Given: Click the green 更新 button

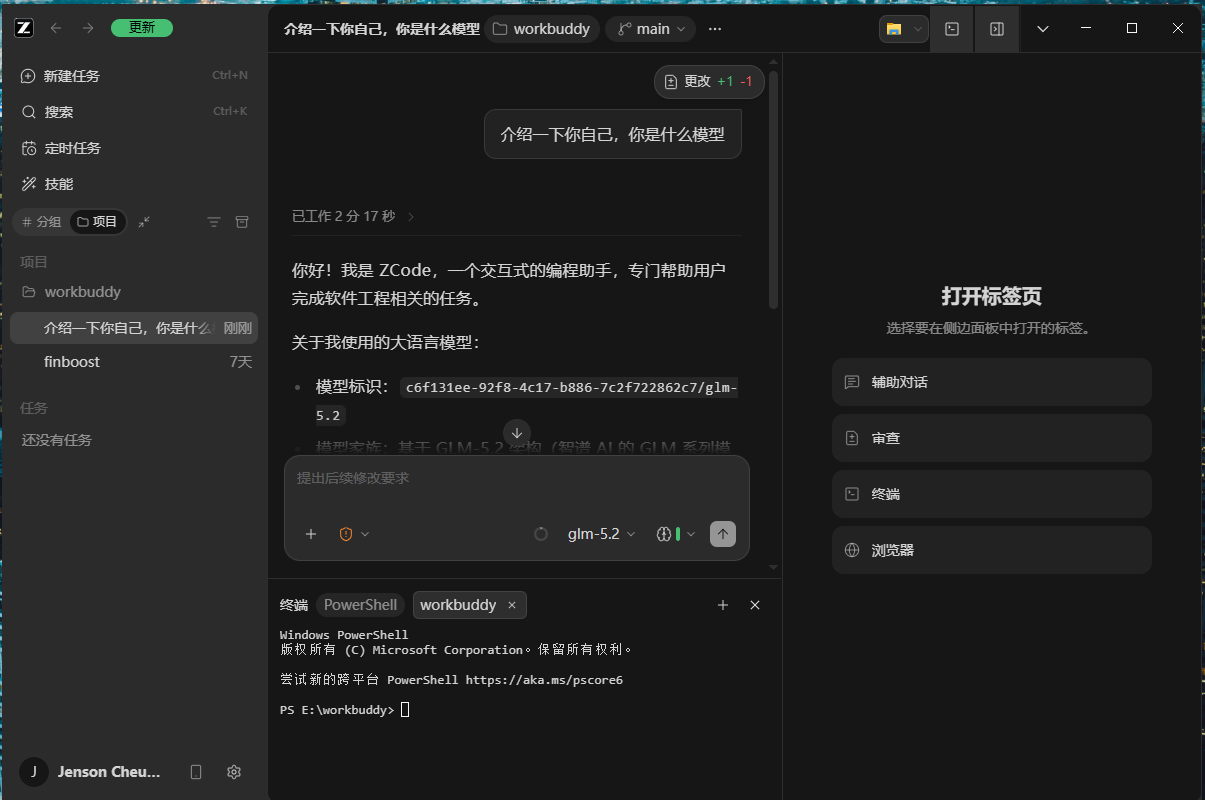Looking at the screenshot, I should pyautogui.click(x=142, y=28).
